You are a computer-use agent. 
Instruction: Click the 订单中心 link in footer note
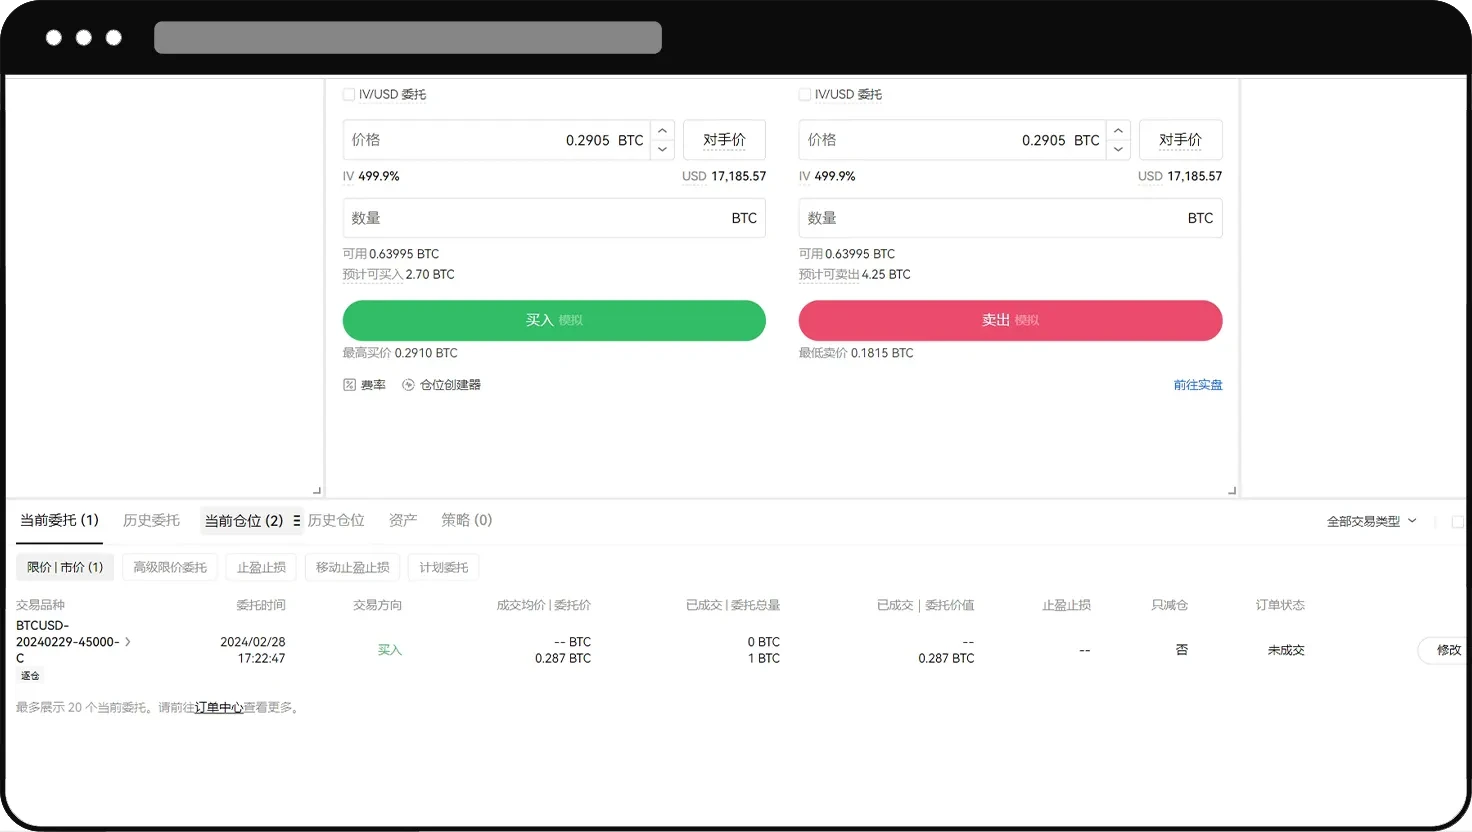pos(219,707)
